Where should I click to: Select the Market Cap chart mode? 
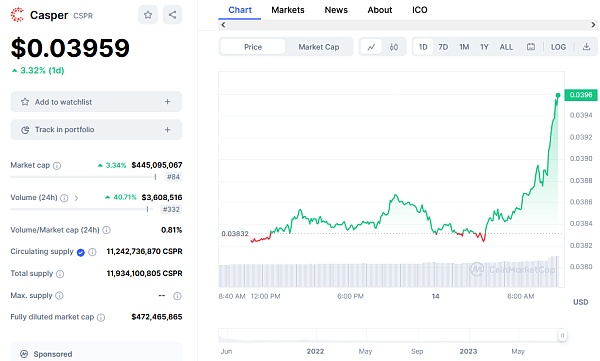coord(319,47)
